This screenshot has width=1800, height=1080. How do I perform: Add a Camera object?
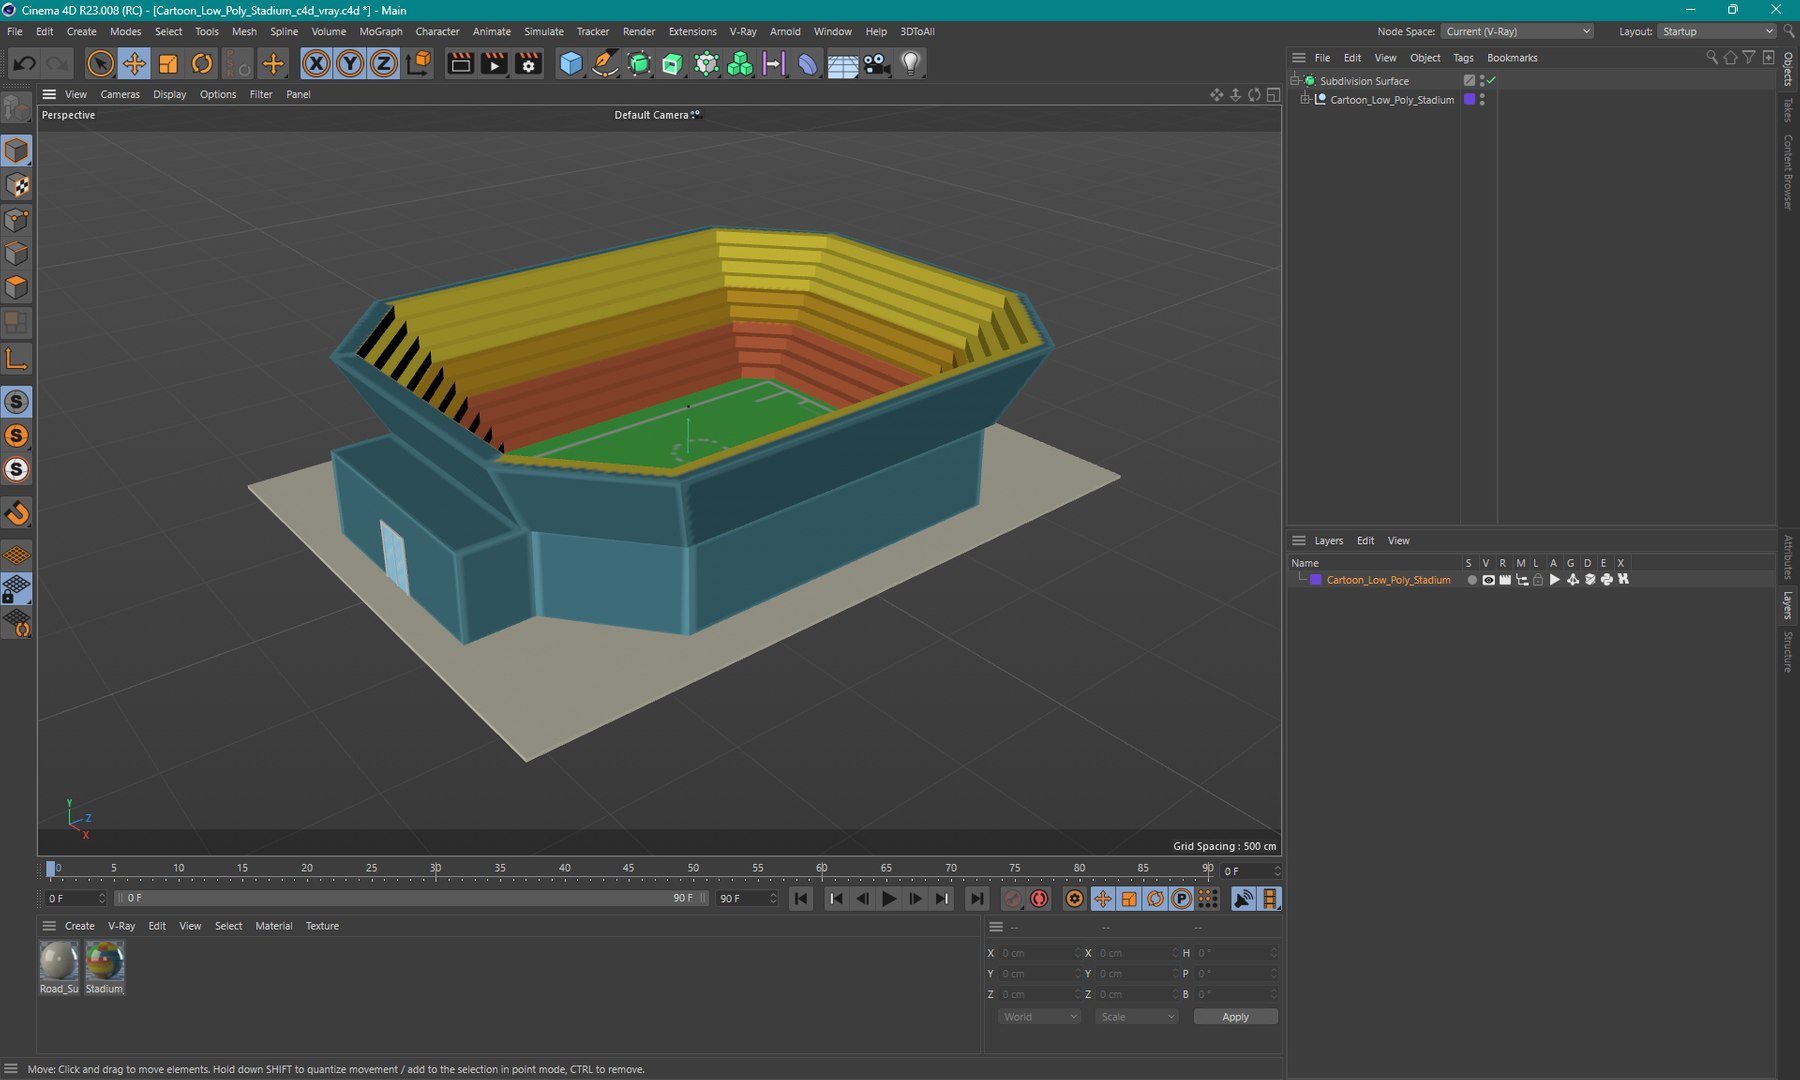[876, 64]
